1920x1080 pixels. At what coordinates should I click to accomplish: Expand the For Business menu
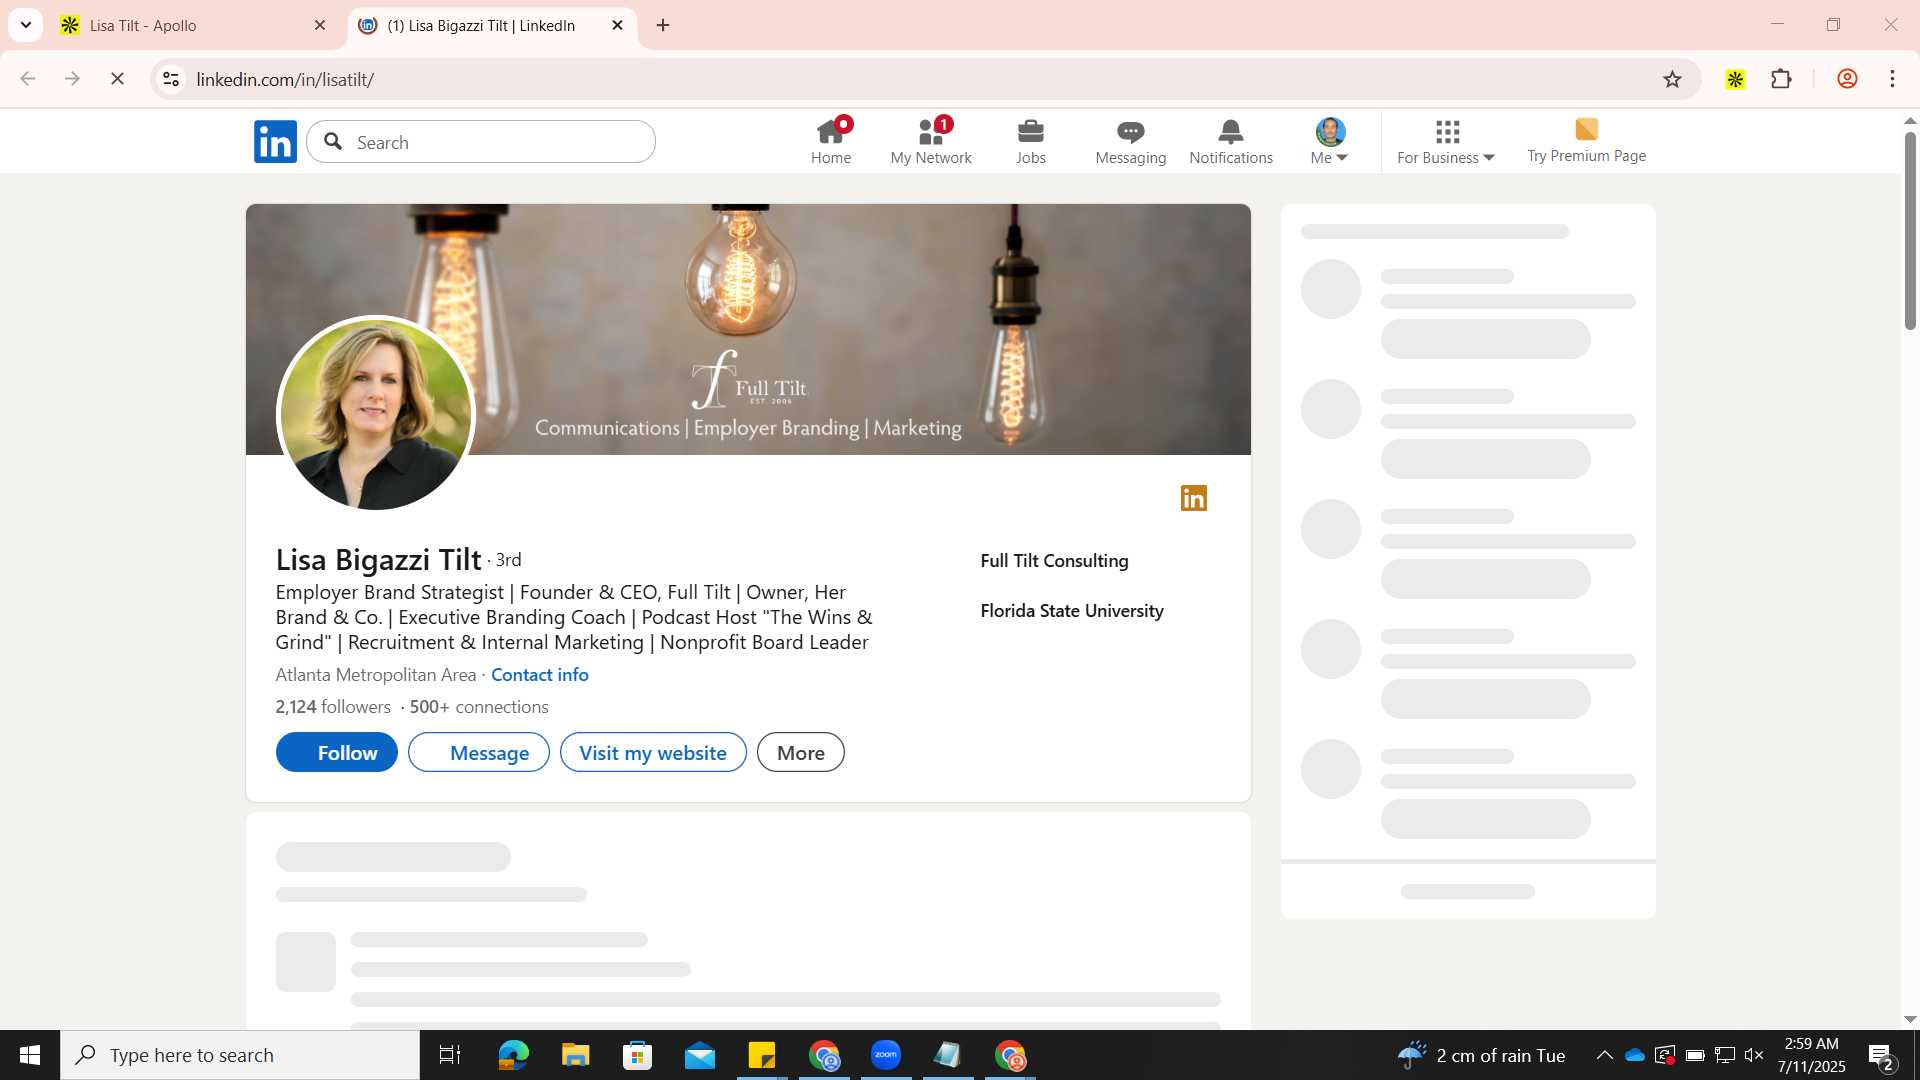[1446, 142]
